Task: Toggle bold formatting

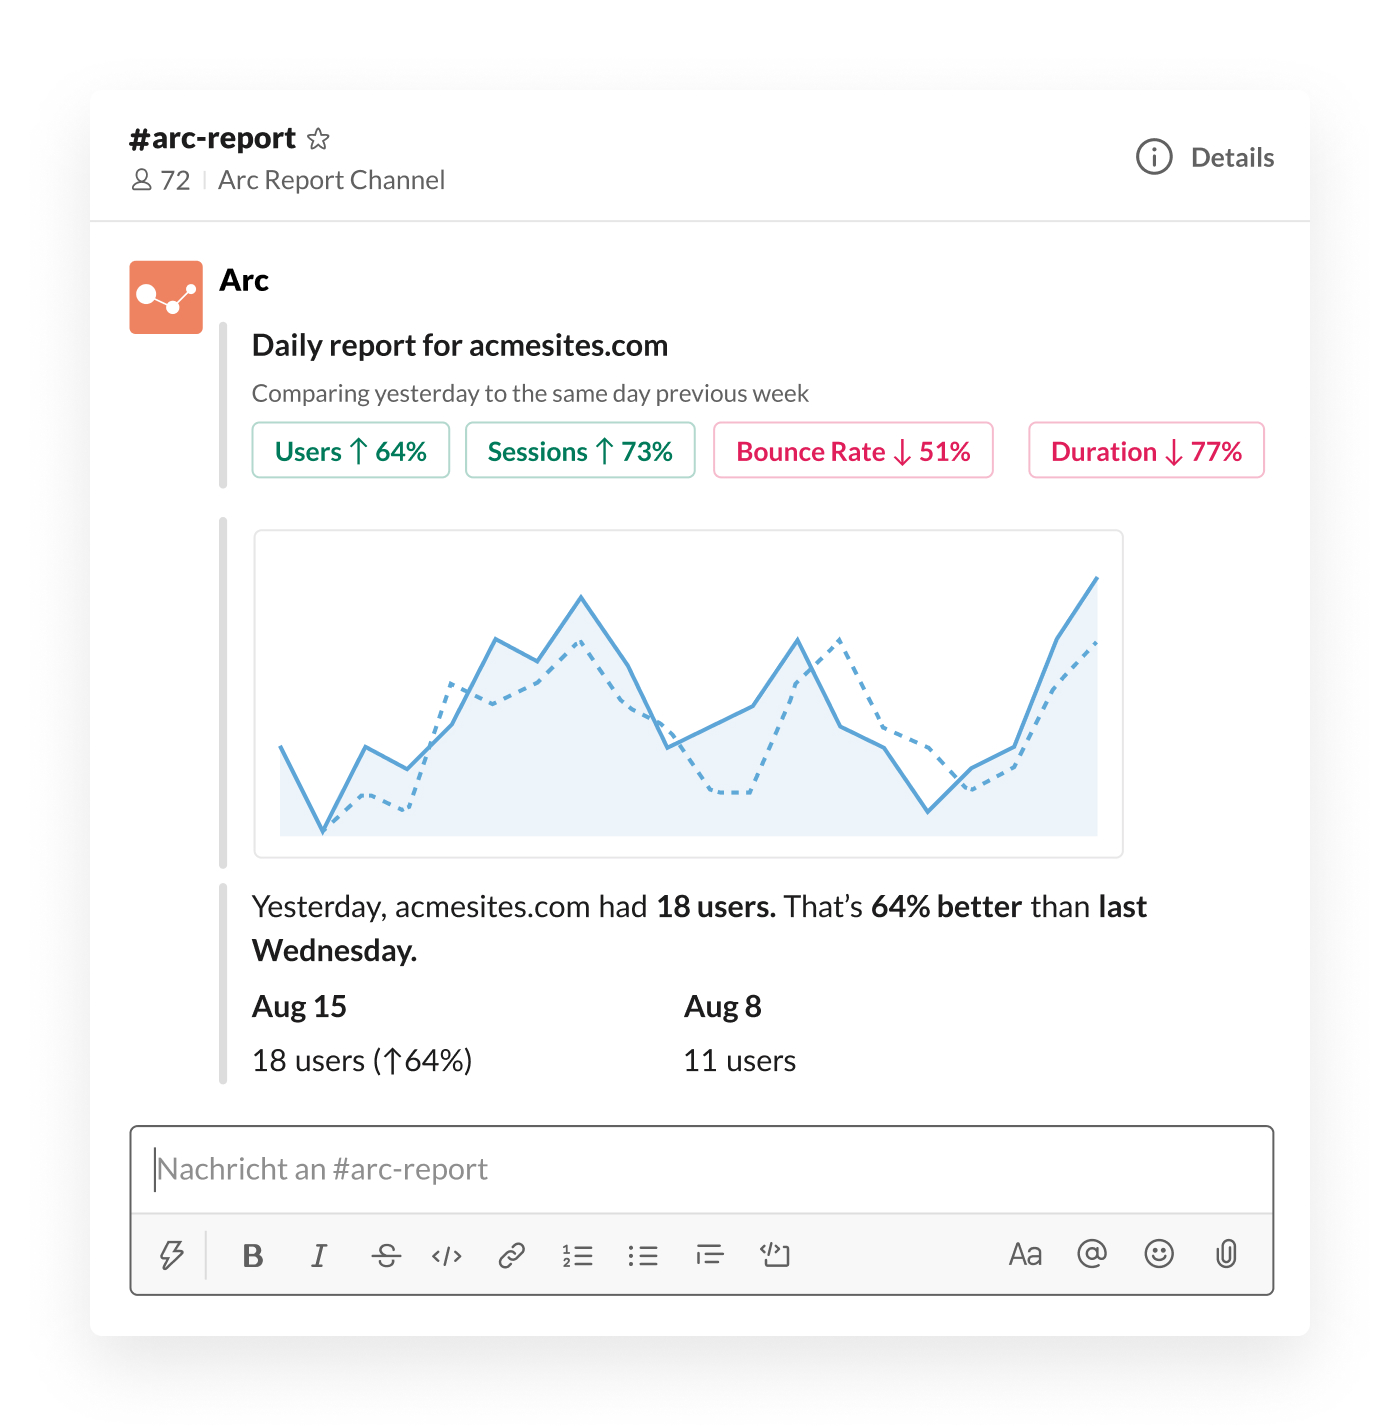Action: tap(253, 1255)
